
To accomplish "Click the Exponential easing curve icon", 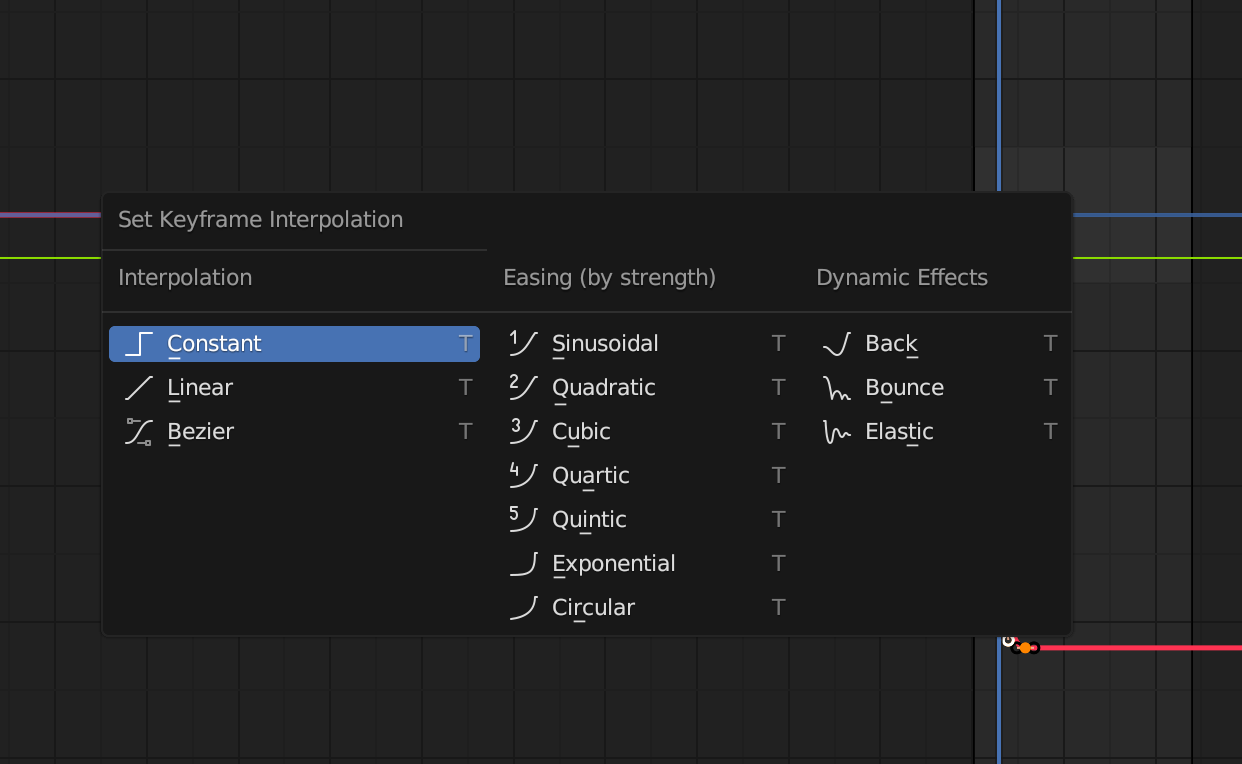I will tap(524, 564).
